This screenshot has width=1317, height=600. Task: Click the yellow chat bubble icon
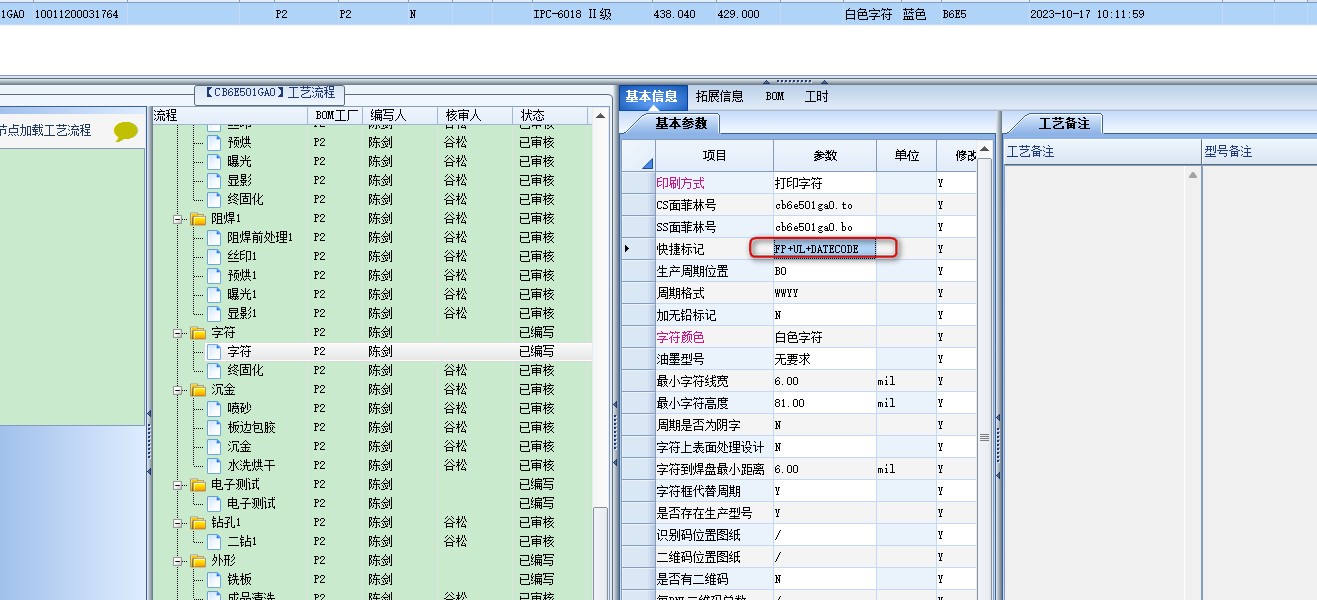pyautogui.click(x=126, y=131)
